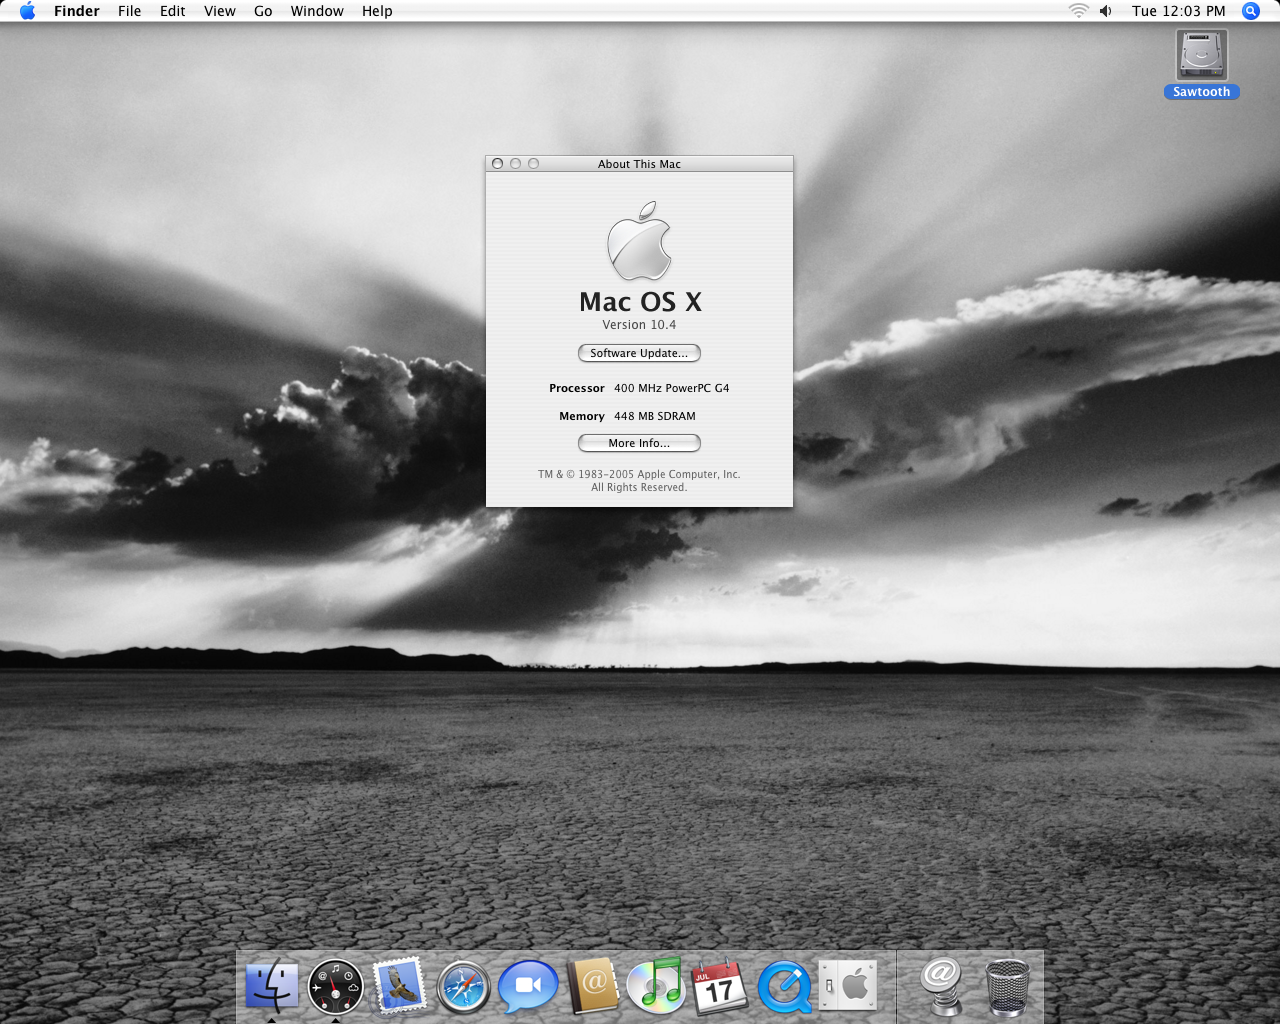Click the 400 MHz PowerPC G4 text
Screen dimensions: 1280x1024
tap(671, 388)
